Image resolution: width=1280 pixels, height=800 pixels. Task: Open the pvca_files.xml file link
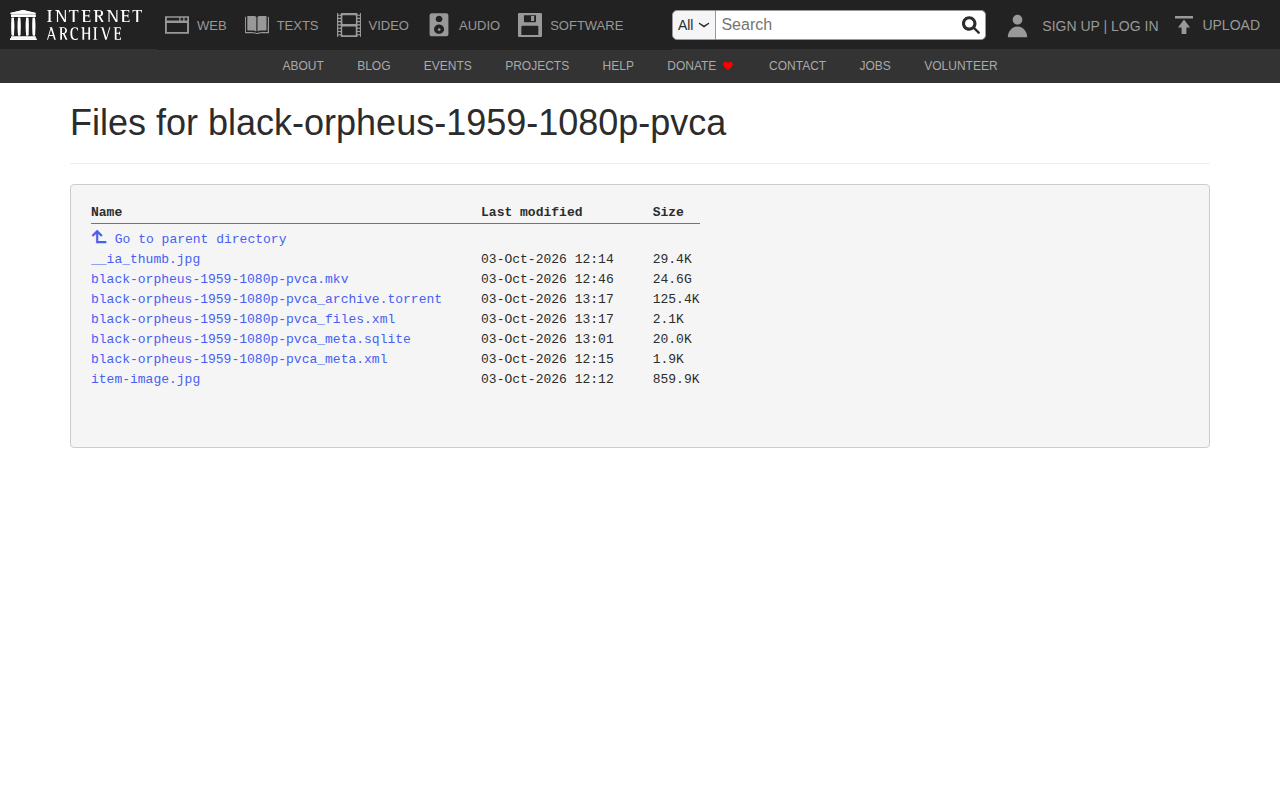tap(243, 319)
